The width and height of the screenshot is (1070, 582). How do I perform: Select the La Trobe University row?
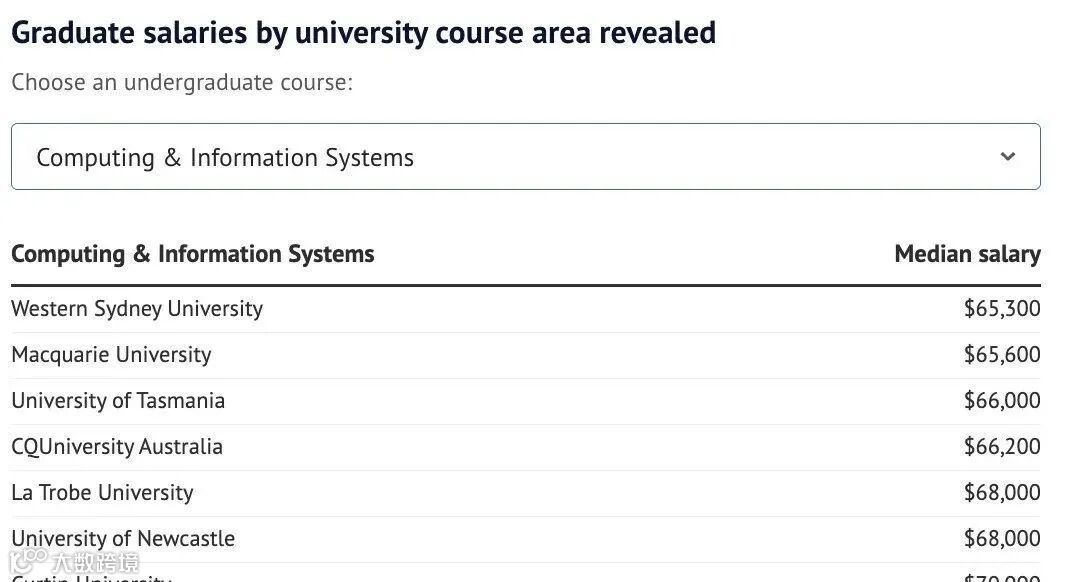point(525,493)
